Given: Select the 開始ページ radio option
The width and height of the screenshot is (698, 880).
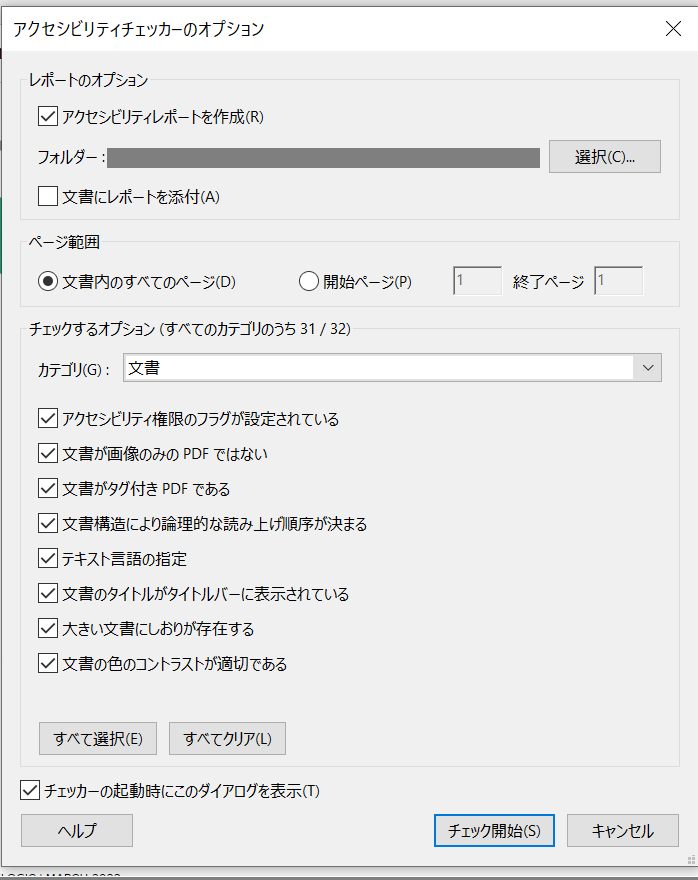Looking at the screenshot, I should tap(309, 281).
